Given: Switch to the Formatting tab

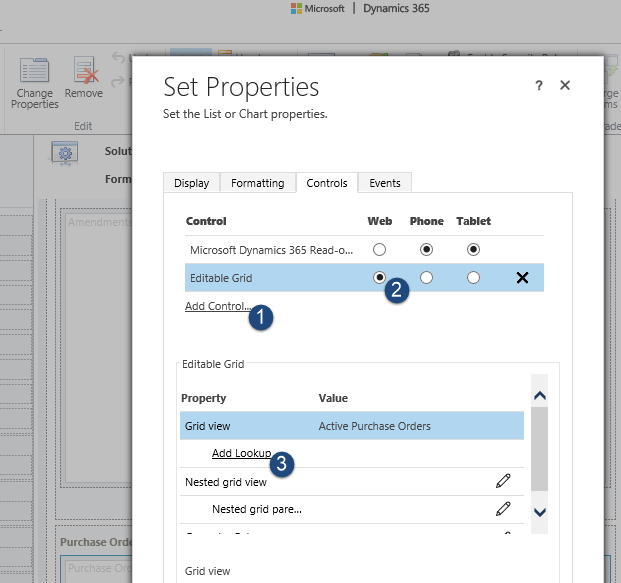Looking at the screenshot, I should coord(257,183).
